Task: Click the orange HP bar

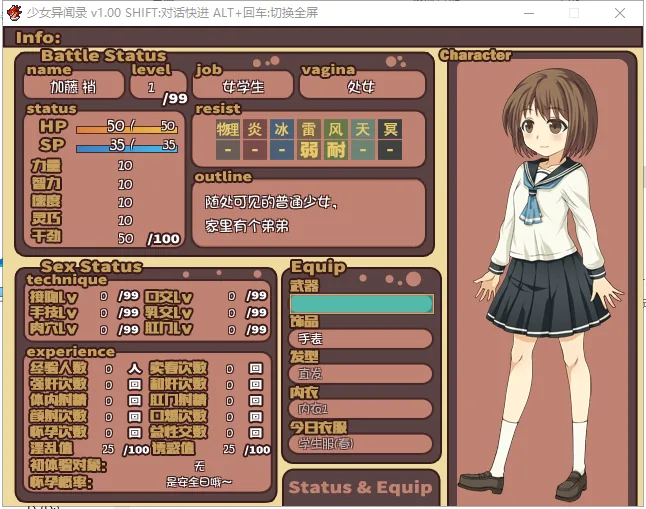Action: 127,130
